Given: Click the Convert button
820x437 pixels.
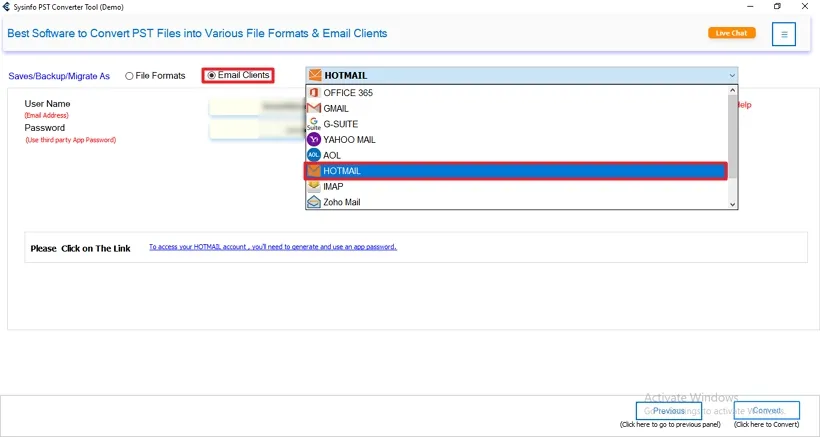Looking at the screenshot, I should coord(767,411).
